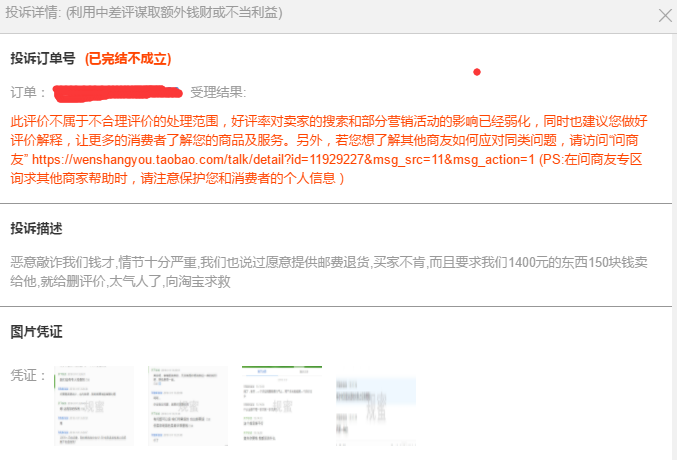Select the 投诉订单号 heading
Image resolution: width=677 pixels, height=460 pixels.
click(43, 58)
